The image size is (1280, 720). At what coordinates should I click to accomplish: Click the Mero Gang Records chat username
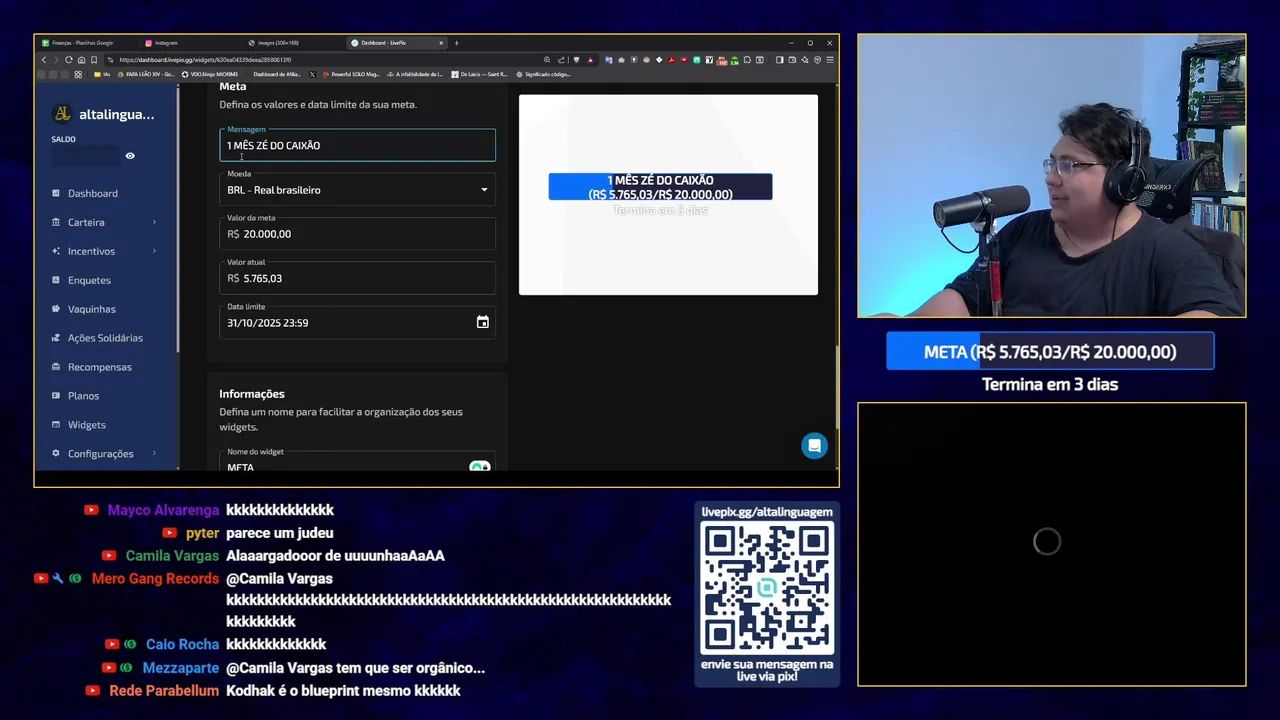(155, 579)
